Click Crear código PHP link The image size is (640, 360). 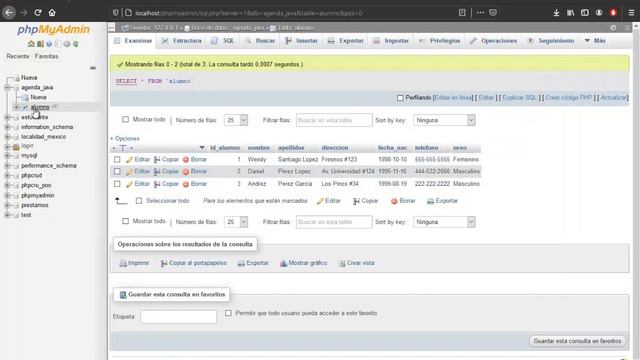pos(569,98)
